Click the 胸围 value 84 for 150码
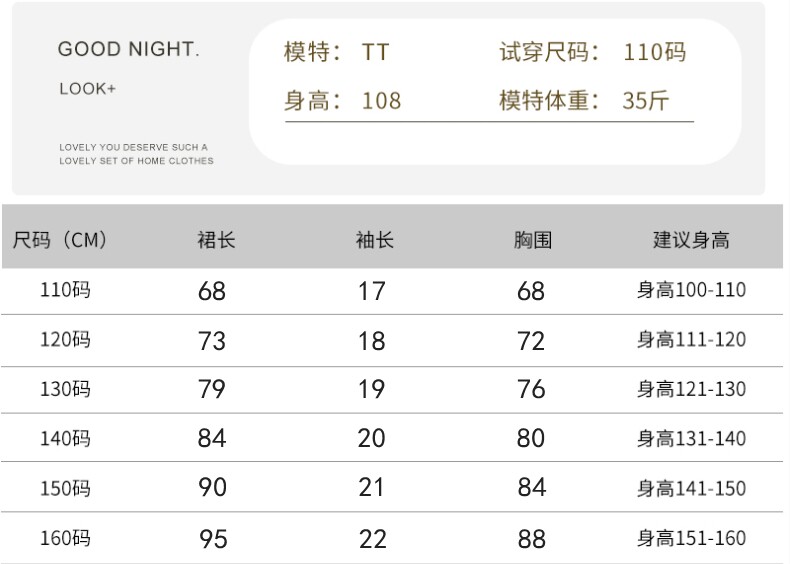Viewport: 790px width, 564px height. pyautogui.click(x=532, y=488)
